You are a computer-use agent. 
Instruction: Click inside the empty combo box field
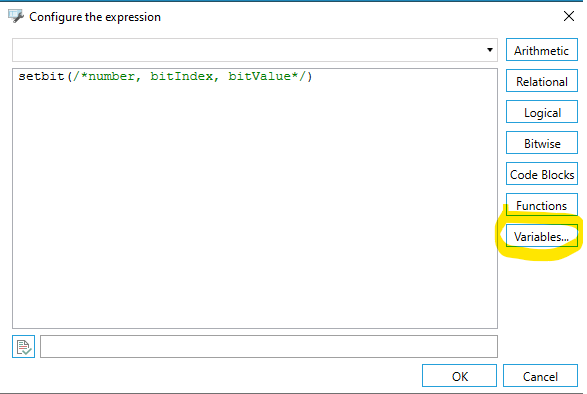[x=248, y=50]
